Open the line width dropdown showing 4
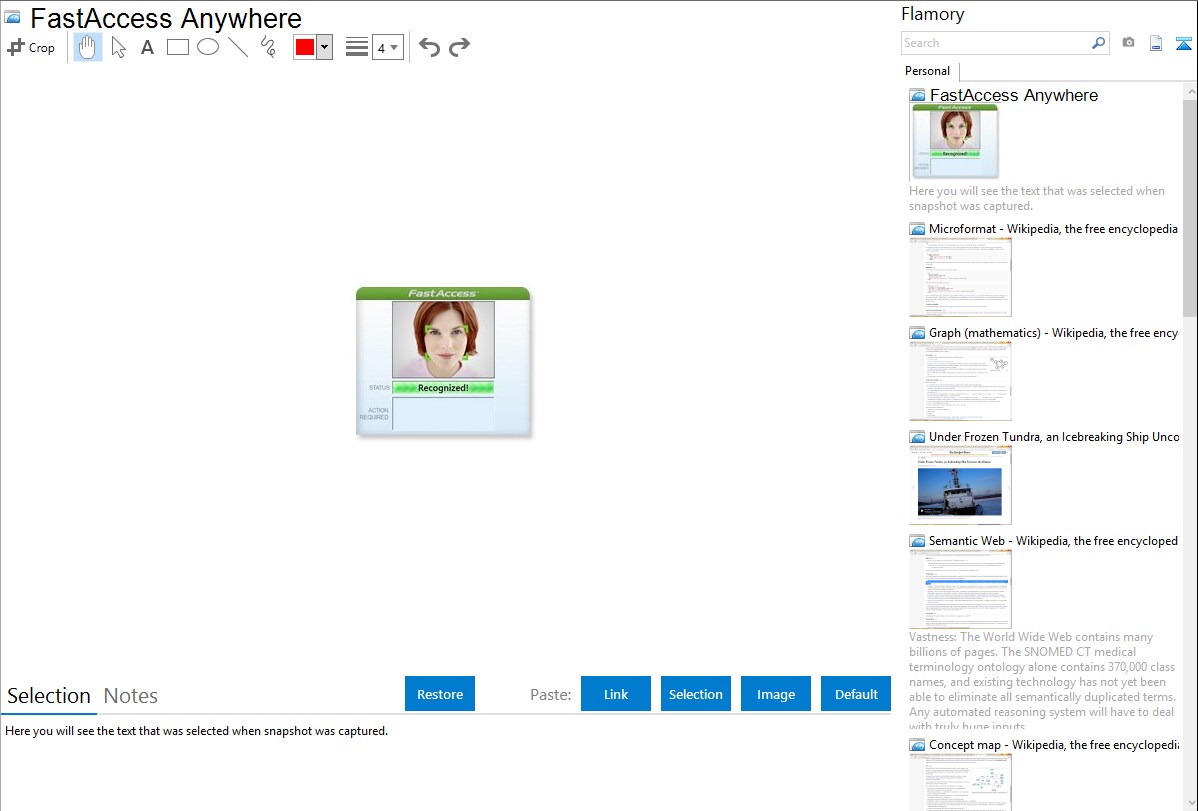This screenshot has width=1198, height=811. coord(388,47)
